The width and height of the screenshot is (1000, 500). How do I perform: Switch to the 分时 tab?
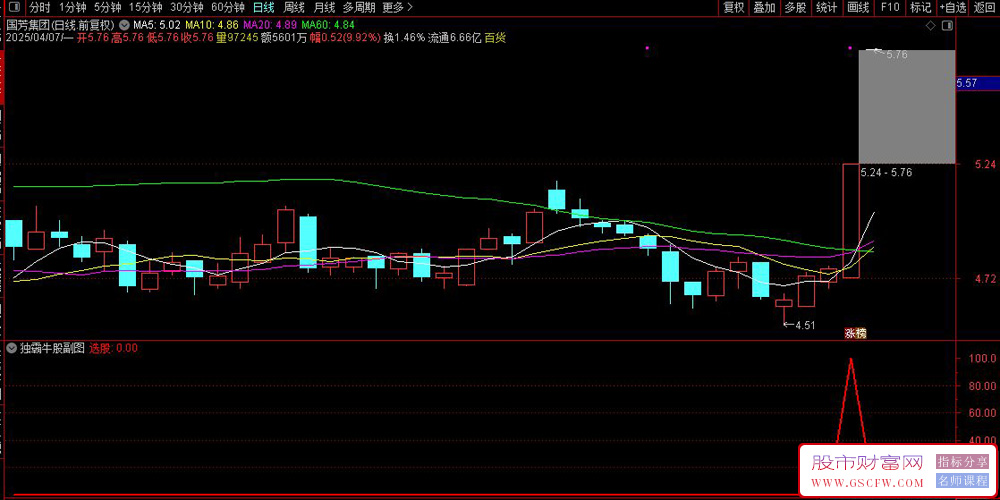pos(40,8)
